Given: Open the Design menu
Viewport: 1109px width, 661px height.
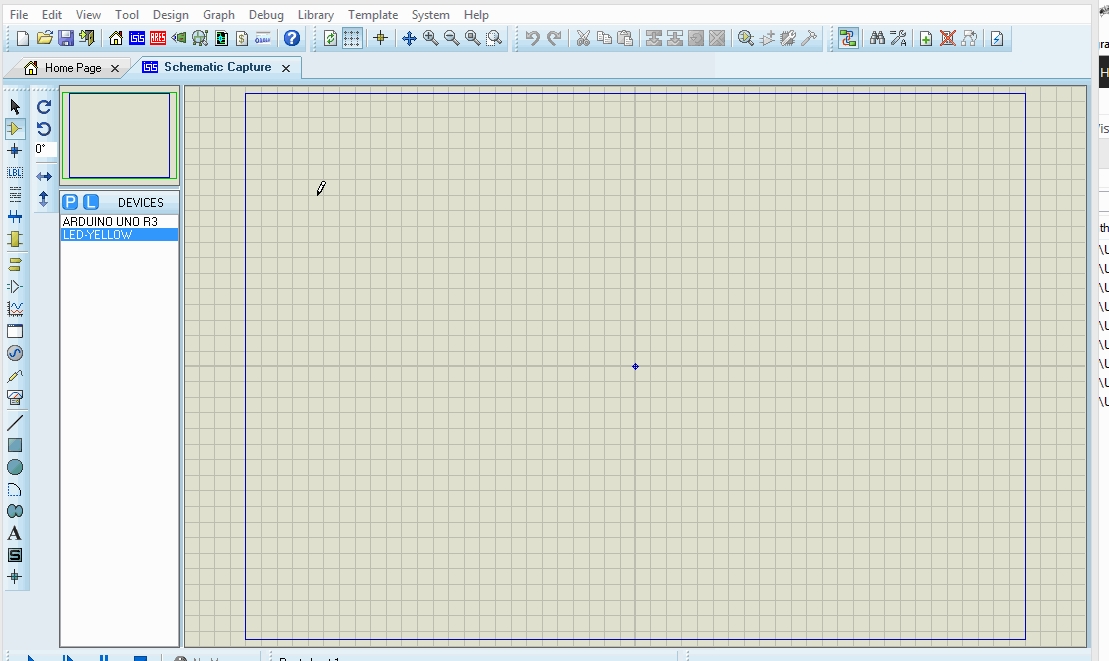Looking at the screenshot, I should click(x=170, y=15).
